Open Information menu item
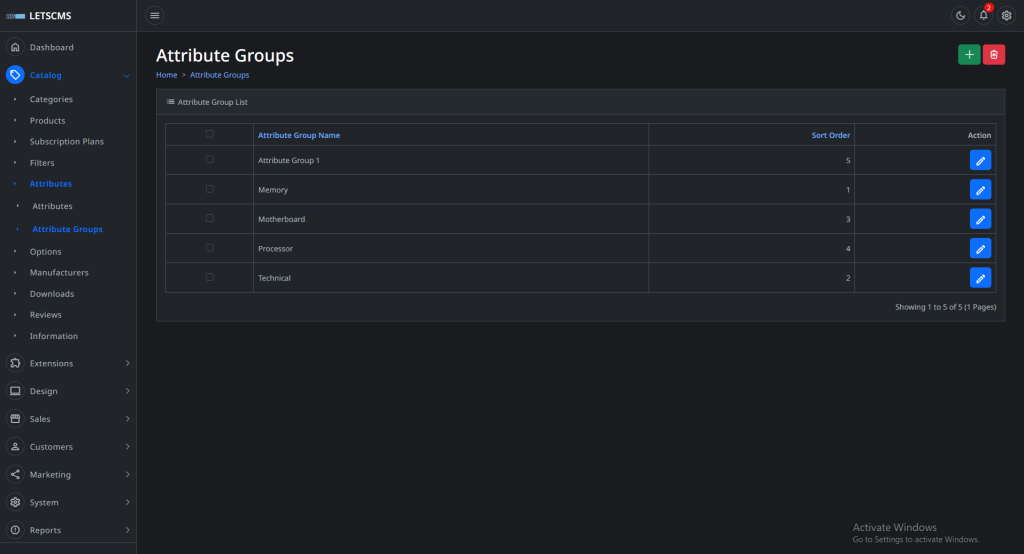Viewport: 1024px width, 554px height. [x=54, y=336]
